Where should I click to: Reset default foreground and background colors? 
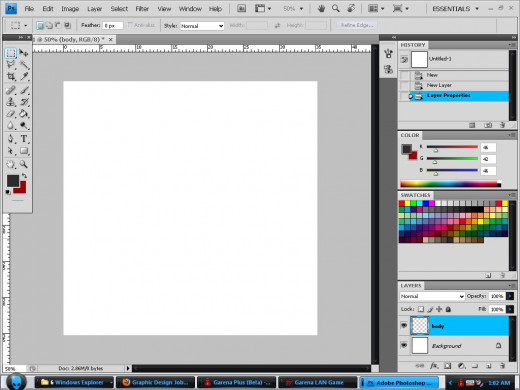pos(8,192)
